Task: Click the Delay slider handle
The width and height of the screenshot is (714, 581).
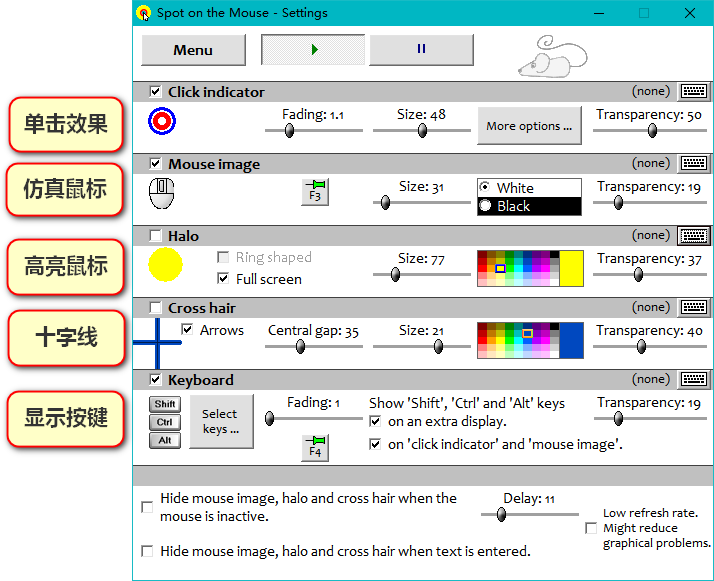Action: point(501,515)
